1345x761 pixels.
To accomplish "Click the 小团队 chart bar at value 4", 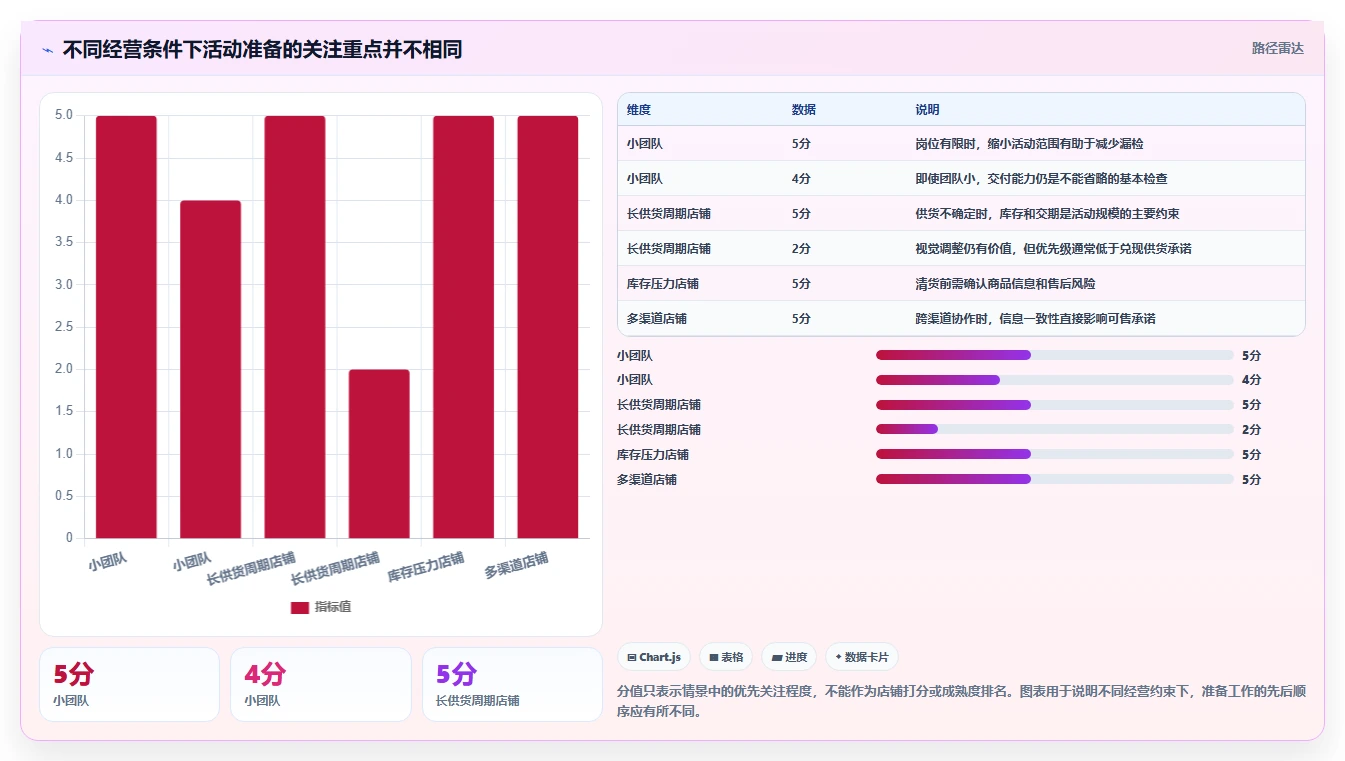I will (210, 369).
